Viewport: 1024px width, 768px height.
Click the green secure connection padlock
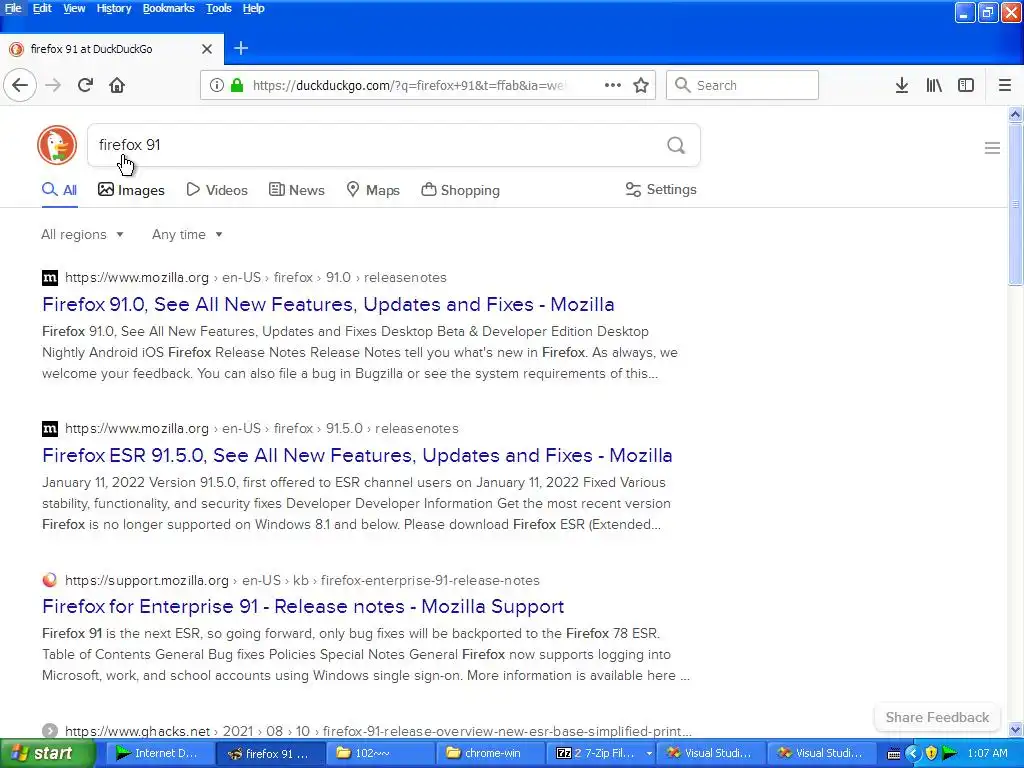tap(237, 85)
